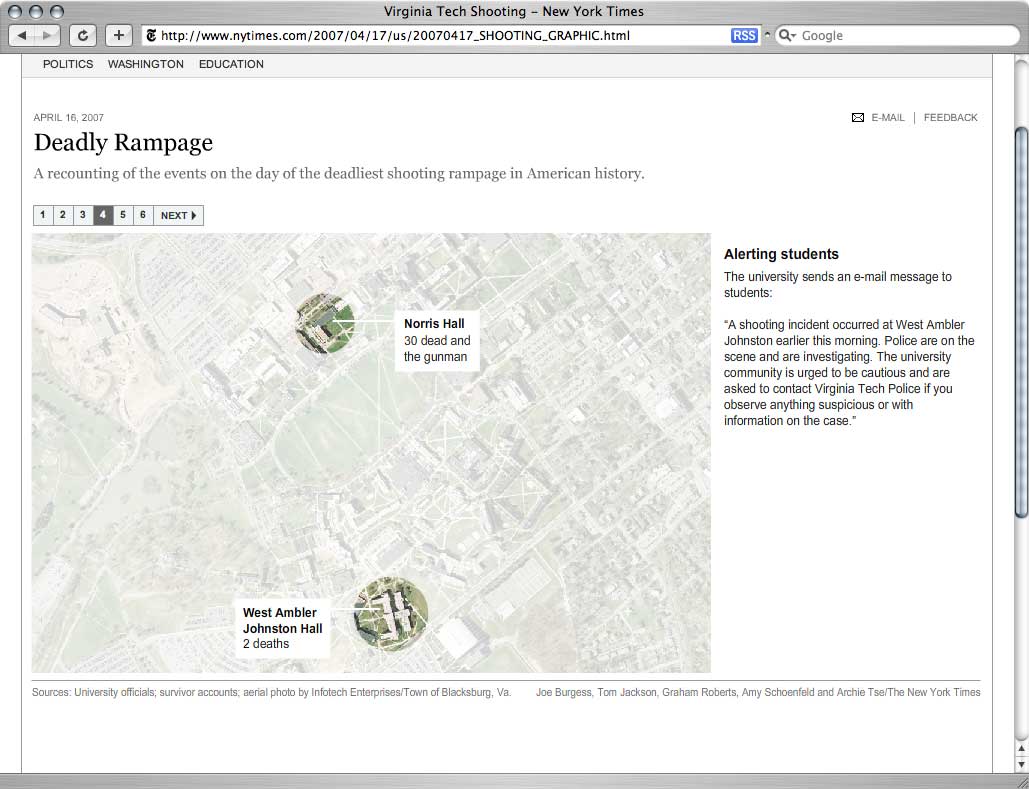Click the window zoom button
This screenshot has width=1029, height=789.
57,12
